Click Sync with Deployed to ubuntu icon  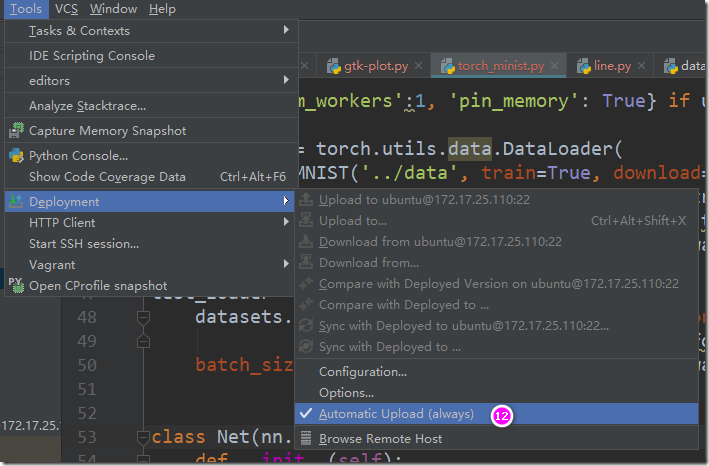click(x=306, y=325)
